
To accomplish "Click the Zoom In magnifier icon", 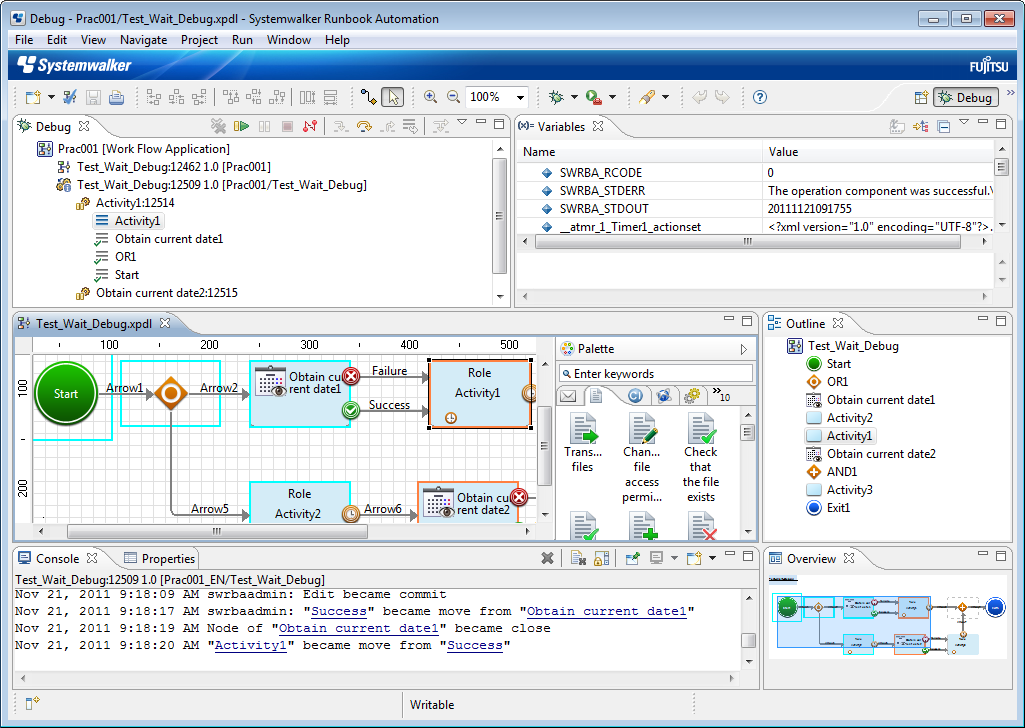I will 430,97.
